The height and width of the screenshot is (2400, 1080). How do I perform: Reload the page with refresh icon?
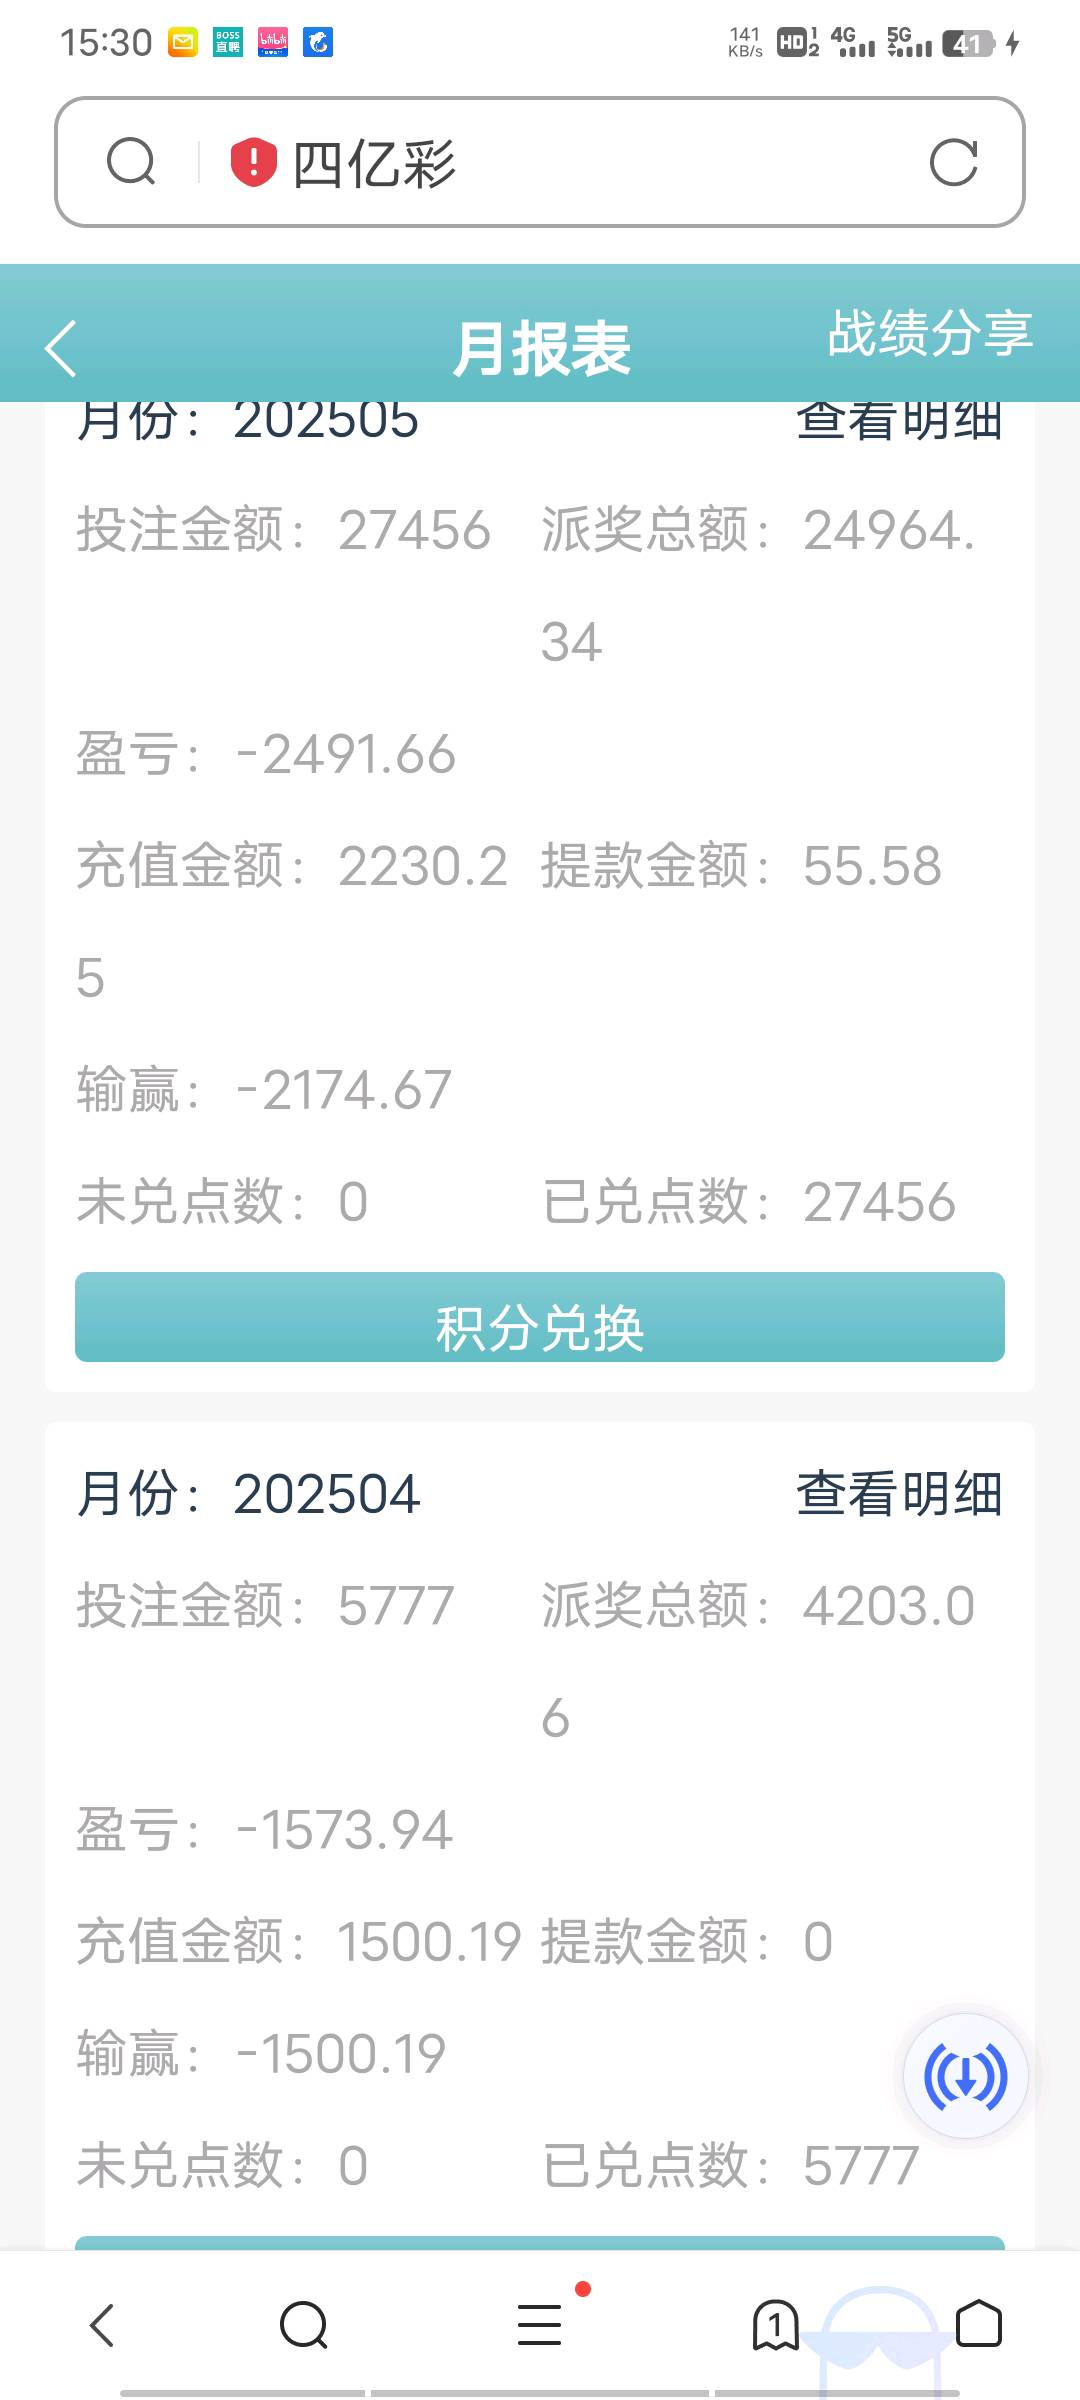pos(953,162)
